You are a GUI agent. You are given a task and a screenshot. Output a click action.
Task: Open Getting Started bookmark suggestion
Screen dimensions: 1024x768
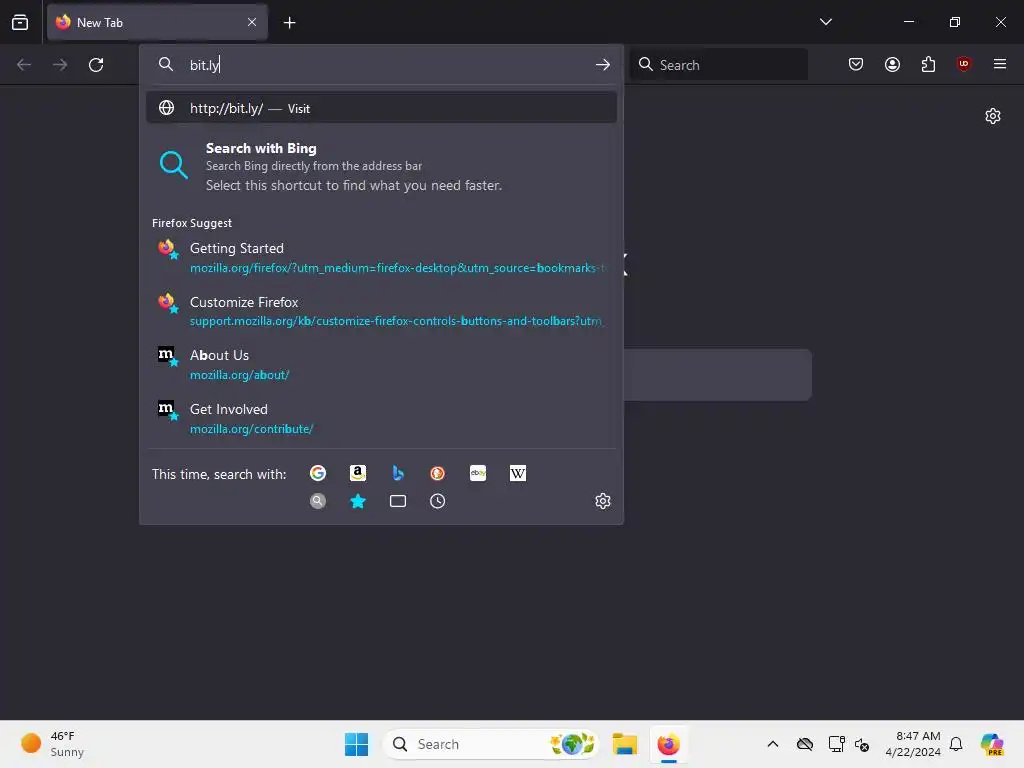381,257
